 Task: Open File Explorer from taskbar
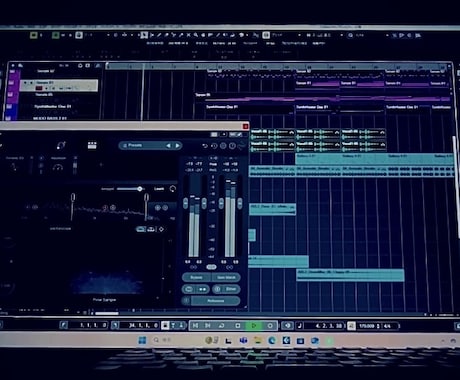[x=257, y=340]
